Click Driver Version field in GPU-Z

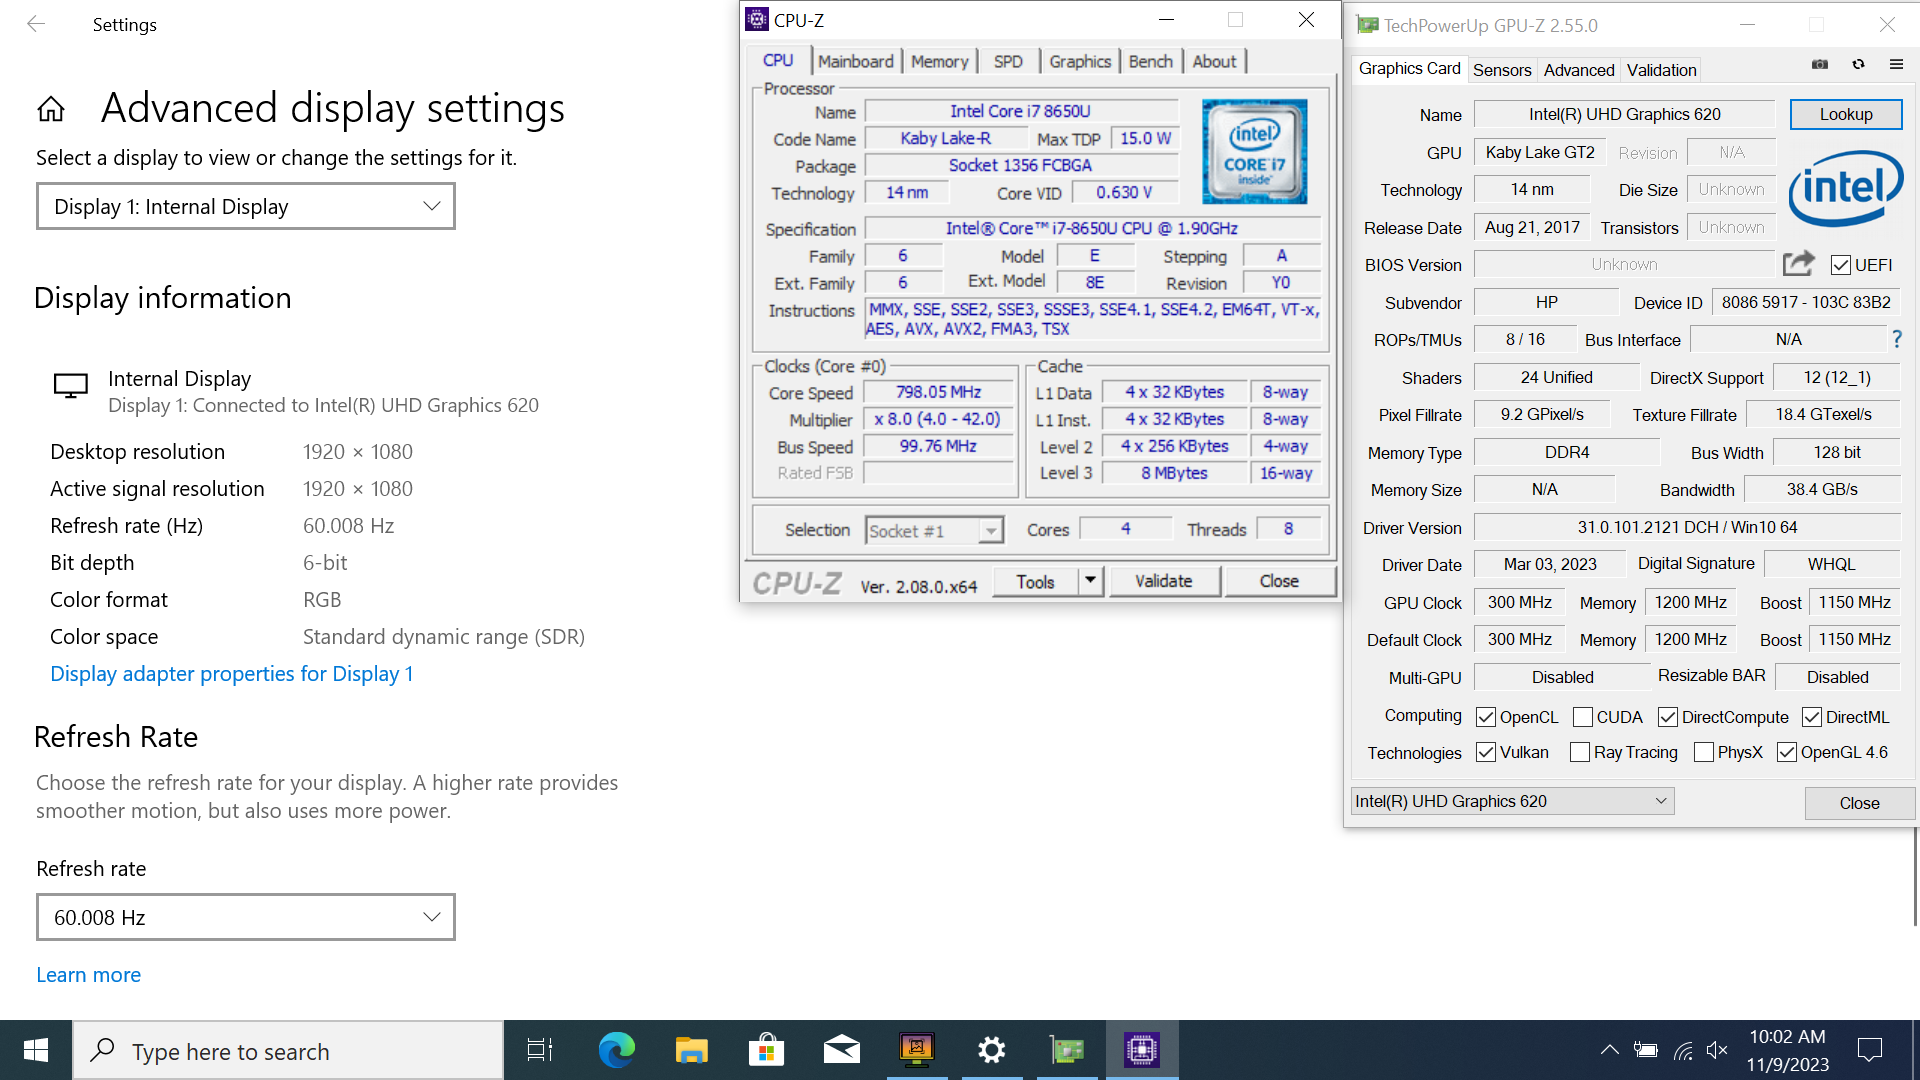tap(1688, 527)
